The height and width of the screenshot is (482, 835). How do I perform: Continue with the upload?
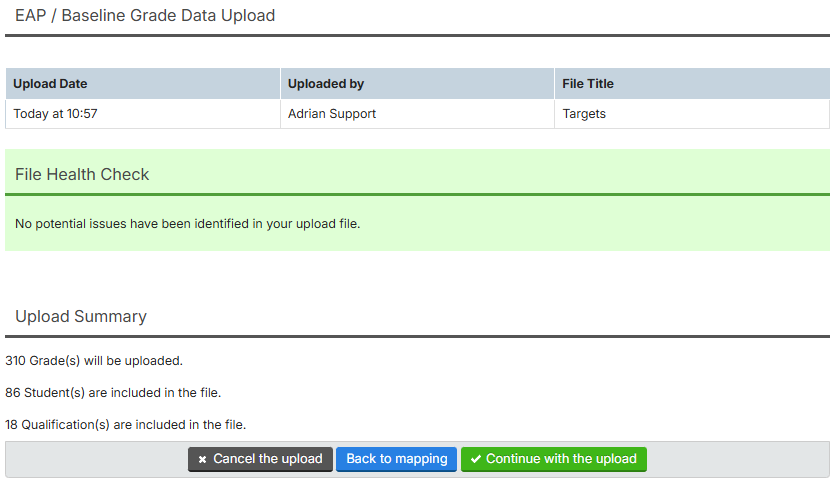click(x=554, y=459)
